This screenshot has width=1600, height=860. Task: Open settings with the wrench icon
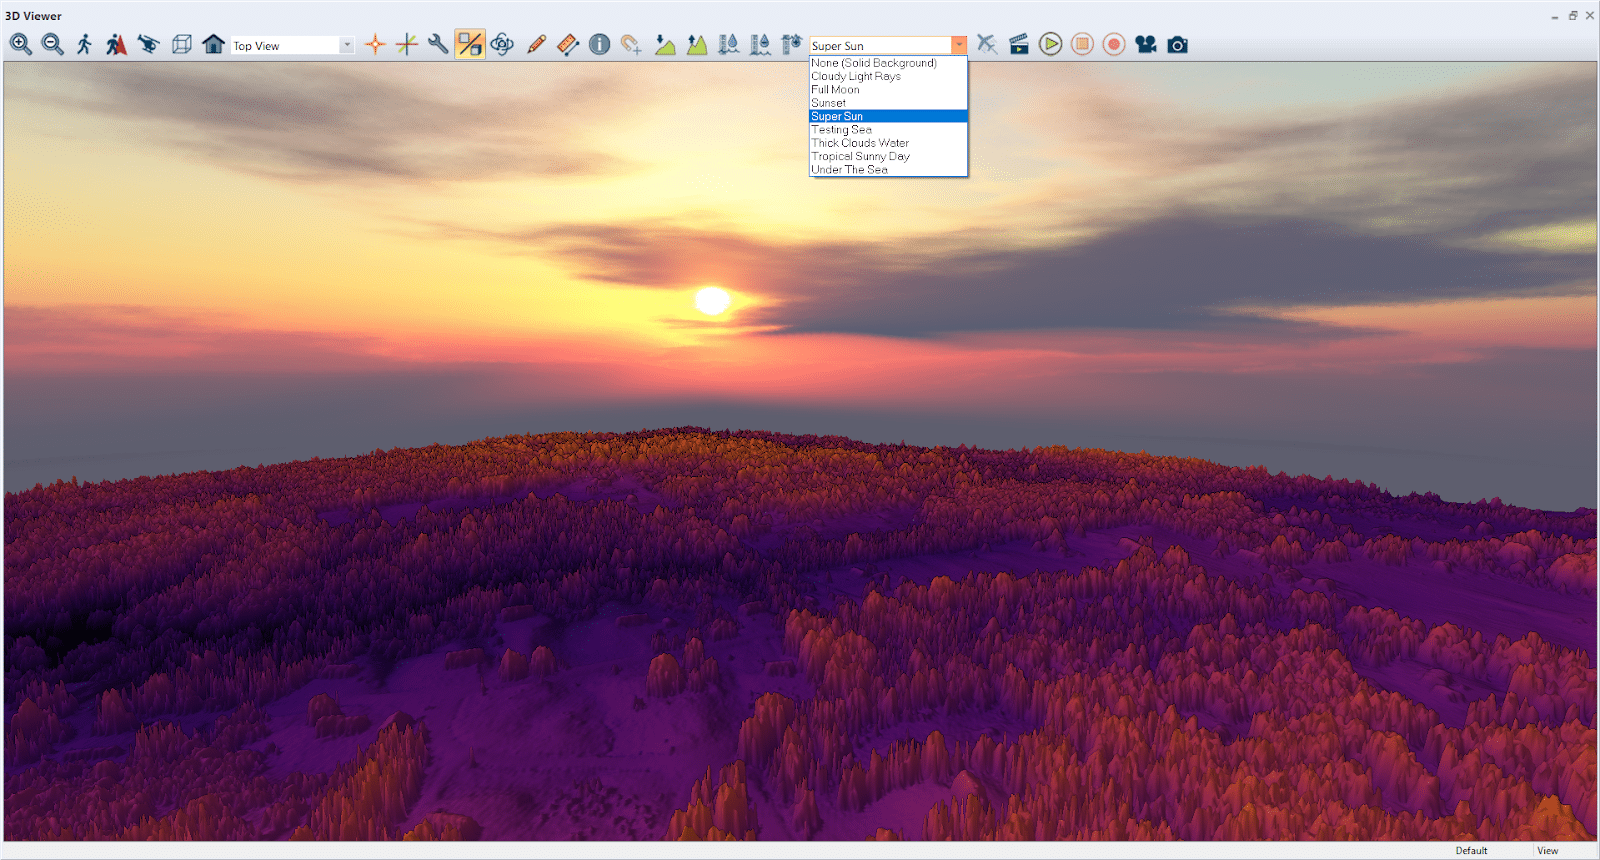[438, 45]
